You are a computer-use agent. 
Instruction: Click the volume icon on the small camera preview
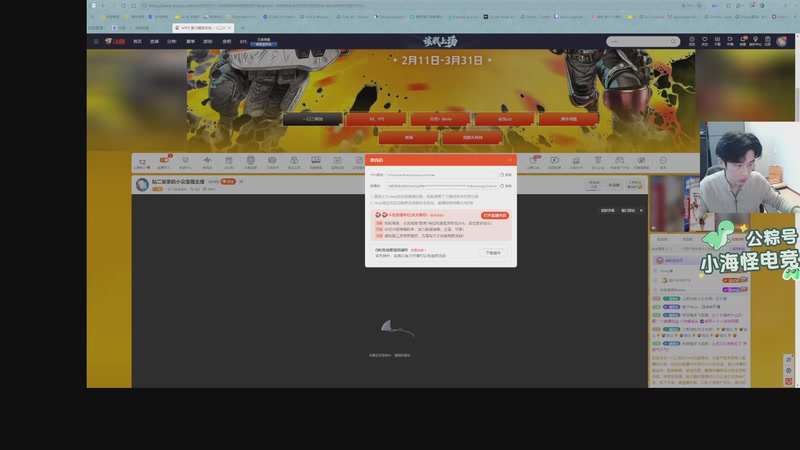click(655, 228)
